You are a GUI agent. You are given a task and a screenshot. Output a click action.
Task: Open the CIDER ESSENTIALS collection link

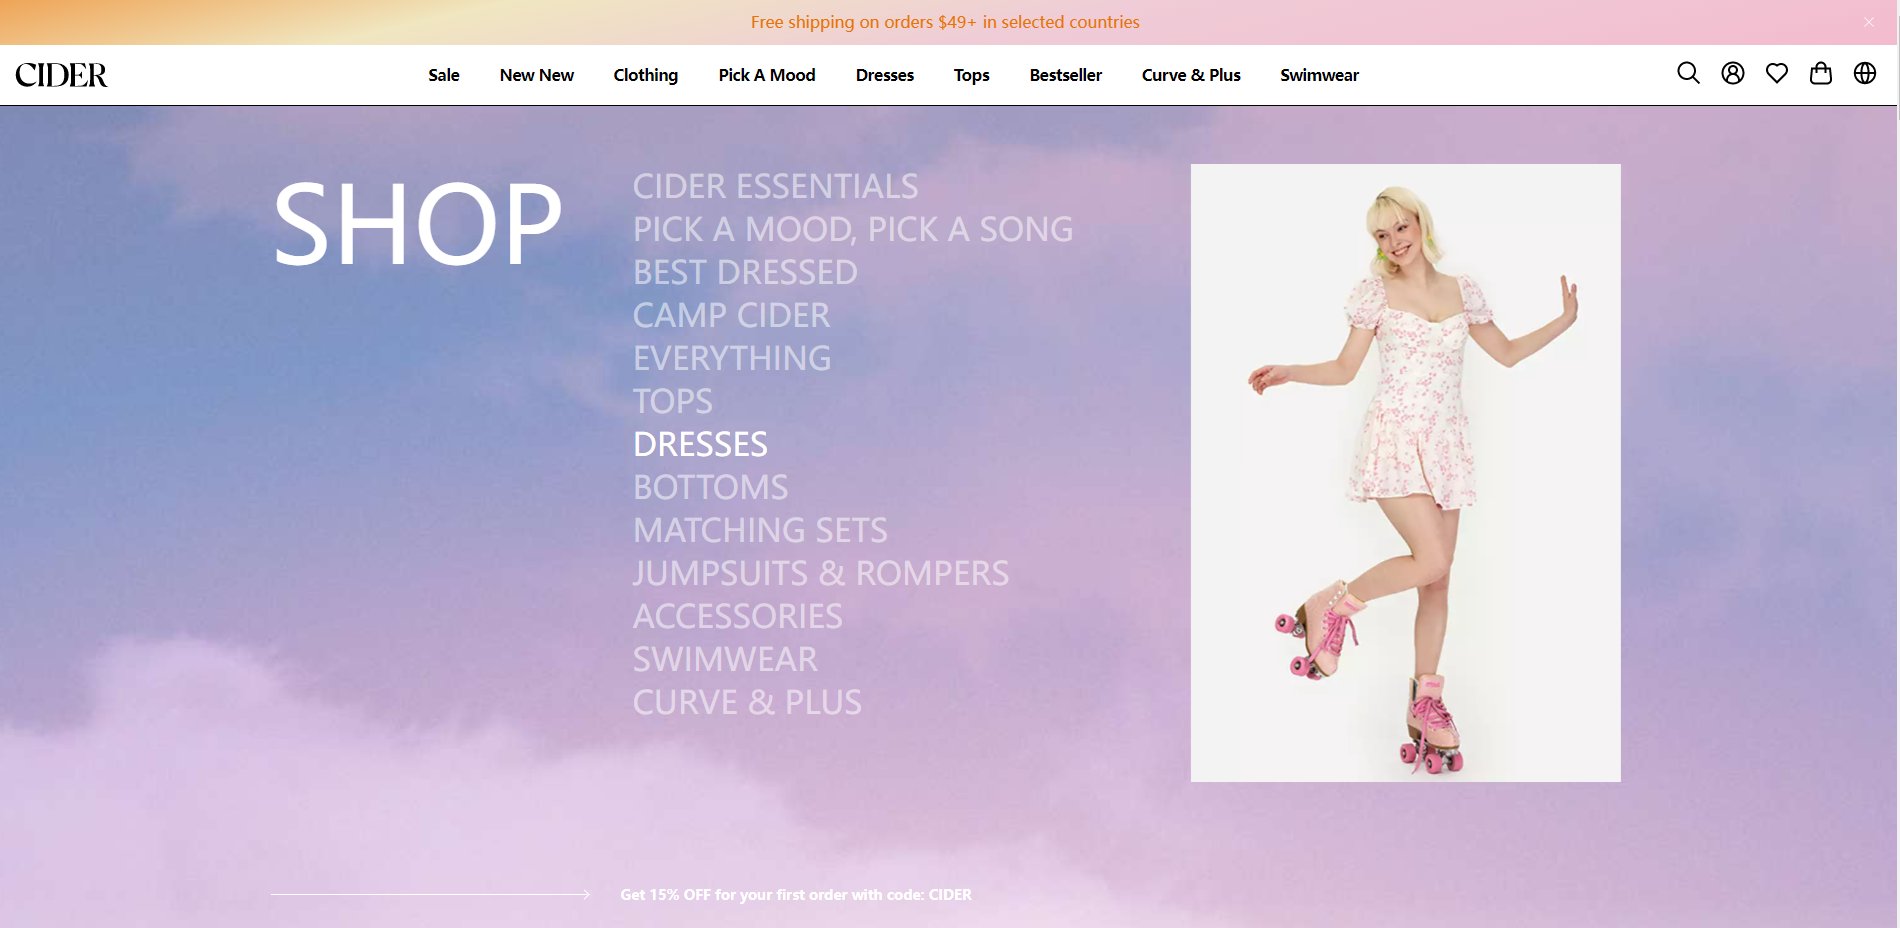[x=775, y=186]
